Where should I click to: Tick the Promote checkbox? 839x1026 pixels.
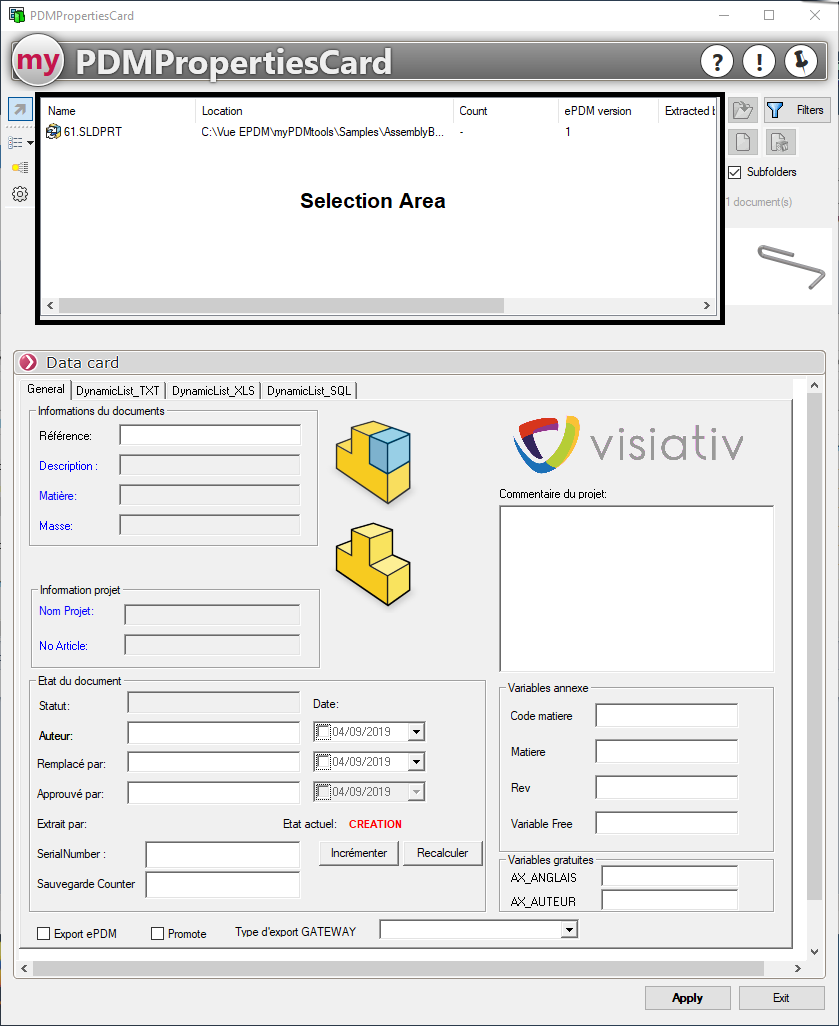tap(157, 934)
